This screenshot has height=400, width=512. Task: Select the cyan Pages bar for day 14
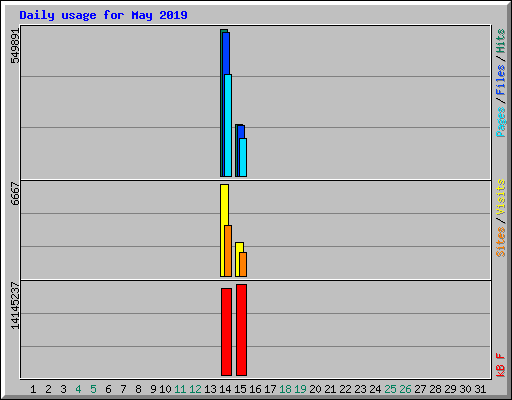[228, 125]
